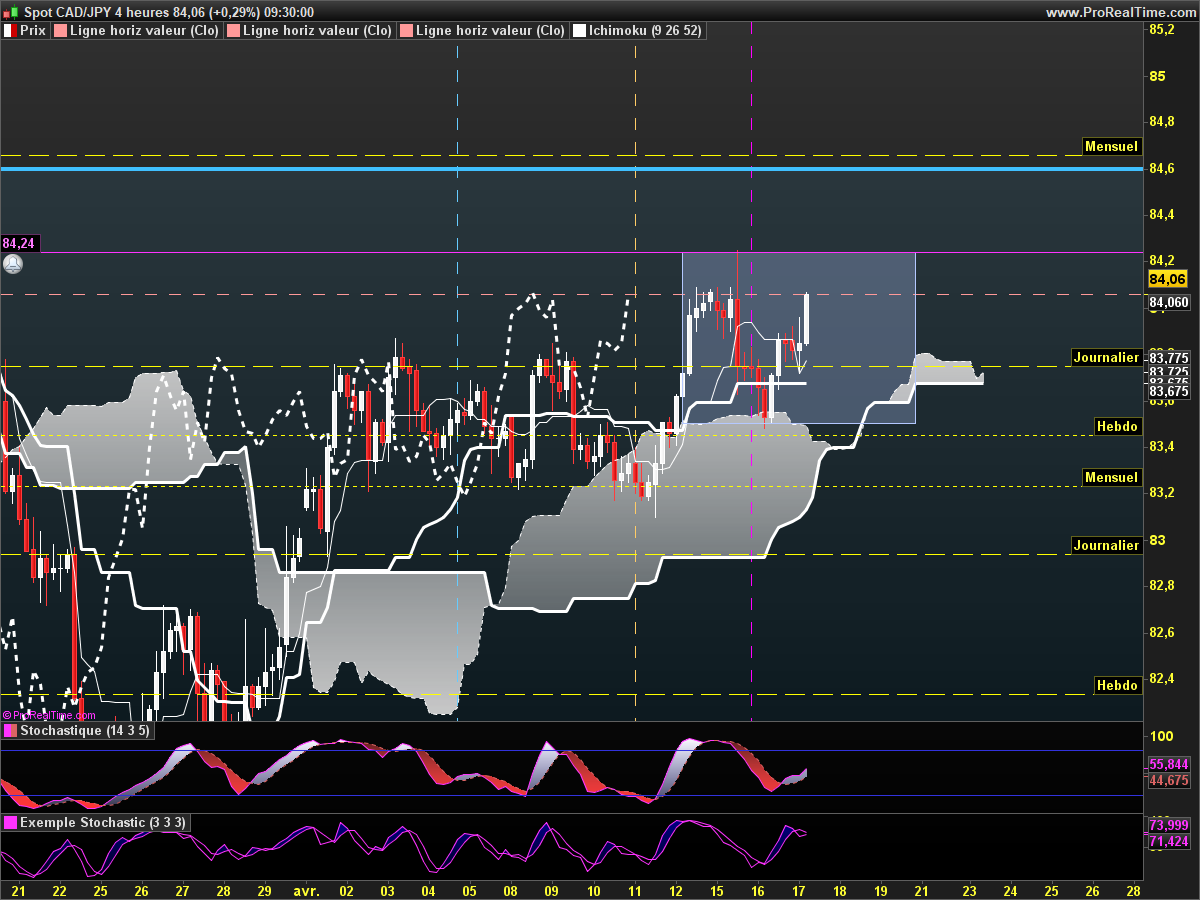
Task: Click the 84,4 price axis label
Action: click(1161, 215)
